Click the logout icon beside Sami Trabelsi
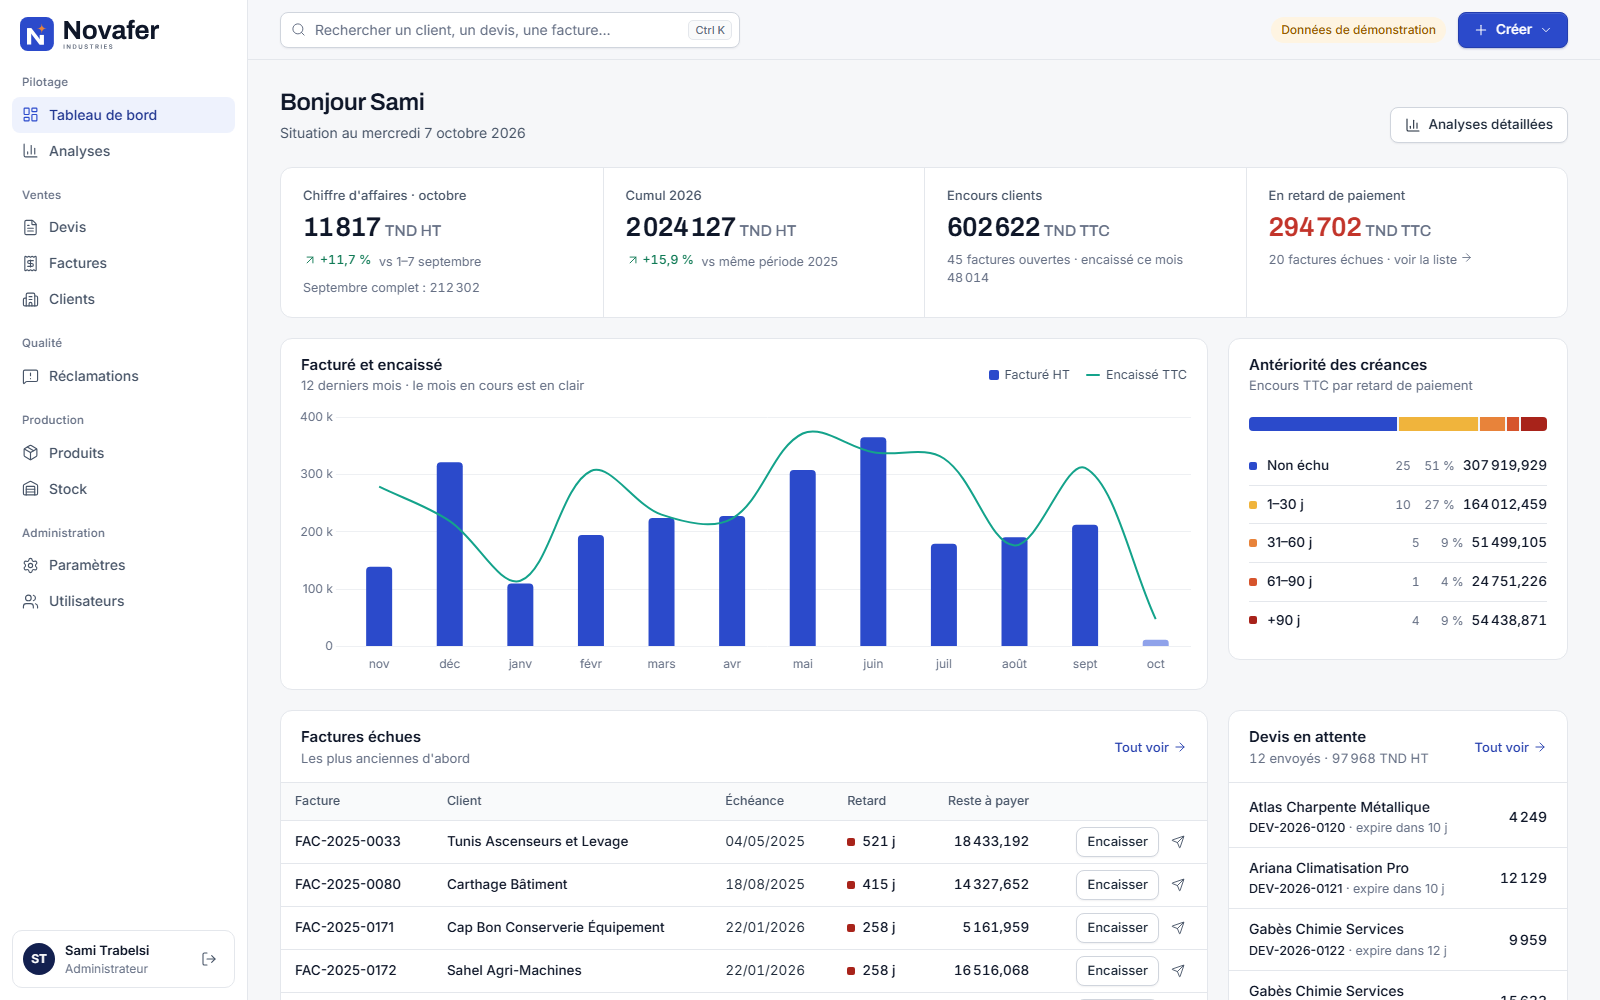Viewport: 1600px width, 1000px height. pyautogui.click(x=209, y=959)
